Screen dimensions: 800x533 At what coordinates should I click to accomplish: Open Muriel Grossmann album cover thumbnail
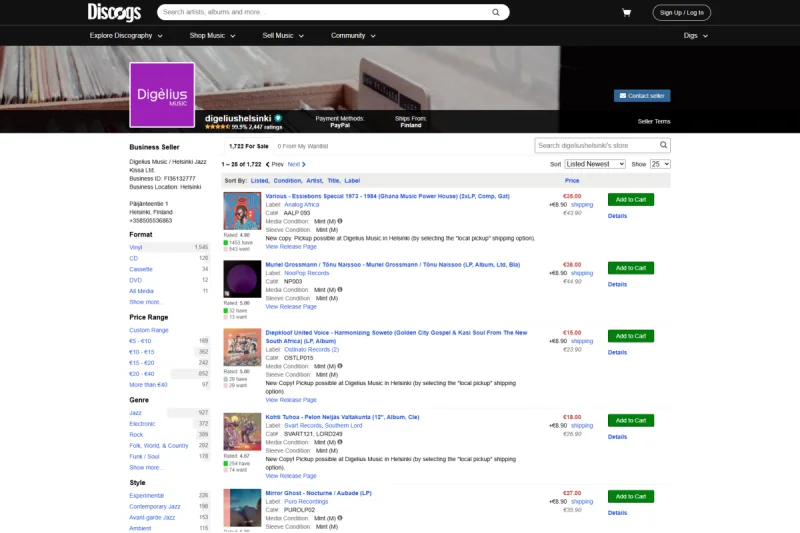pyautogui.click(x=242, y=279)
